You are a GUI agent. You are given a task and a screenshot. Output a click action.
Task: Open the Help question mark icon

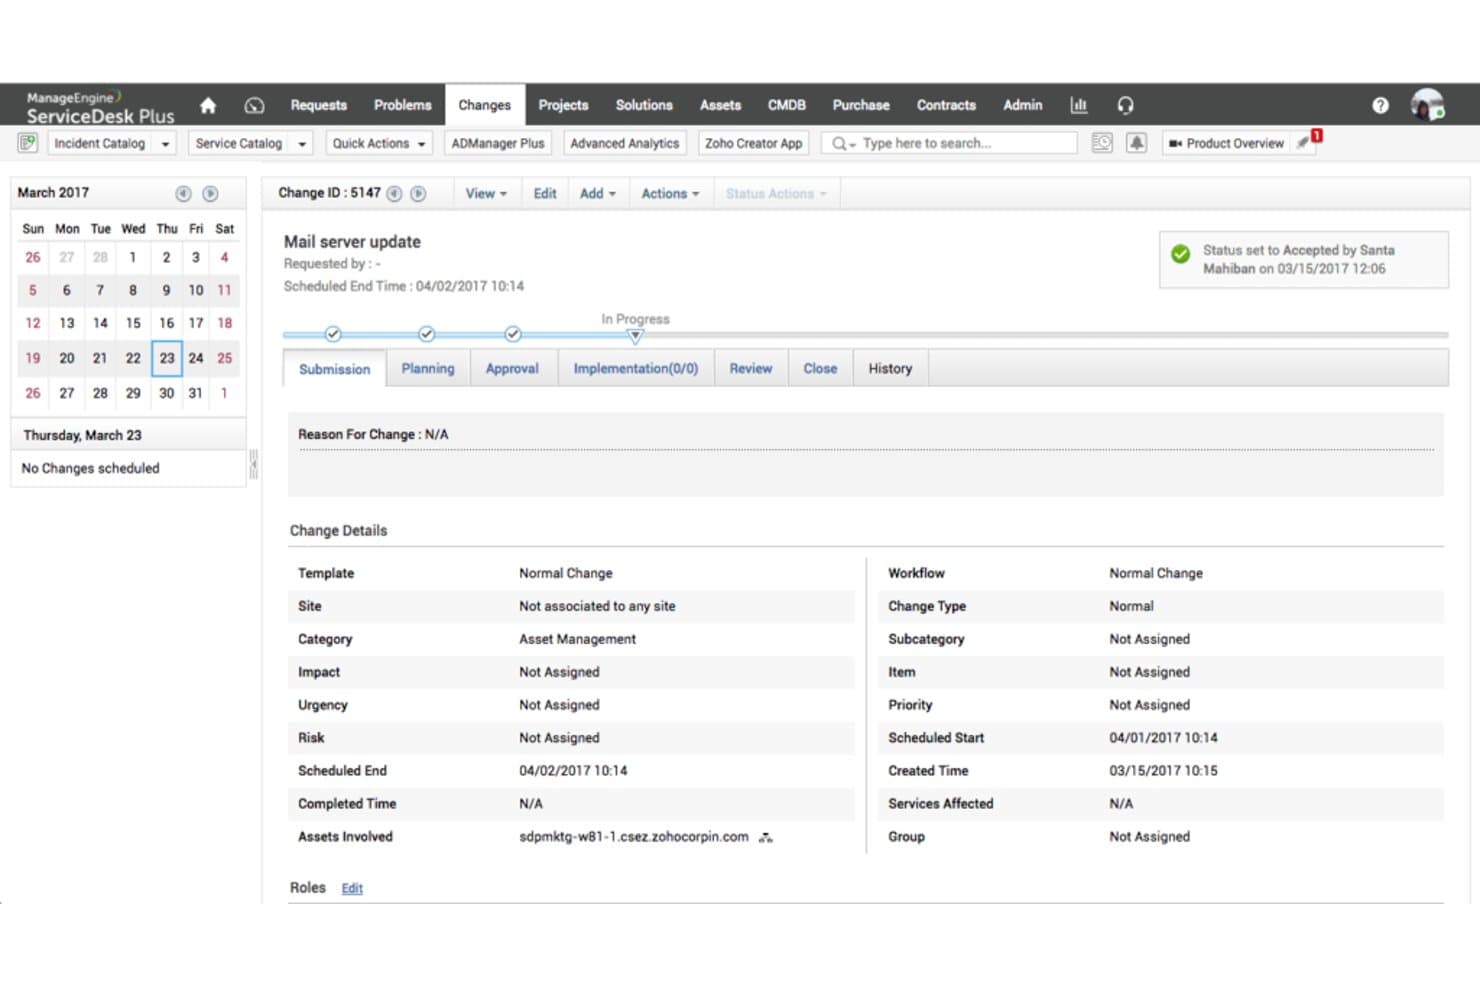[1380, 105]
